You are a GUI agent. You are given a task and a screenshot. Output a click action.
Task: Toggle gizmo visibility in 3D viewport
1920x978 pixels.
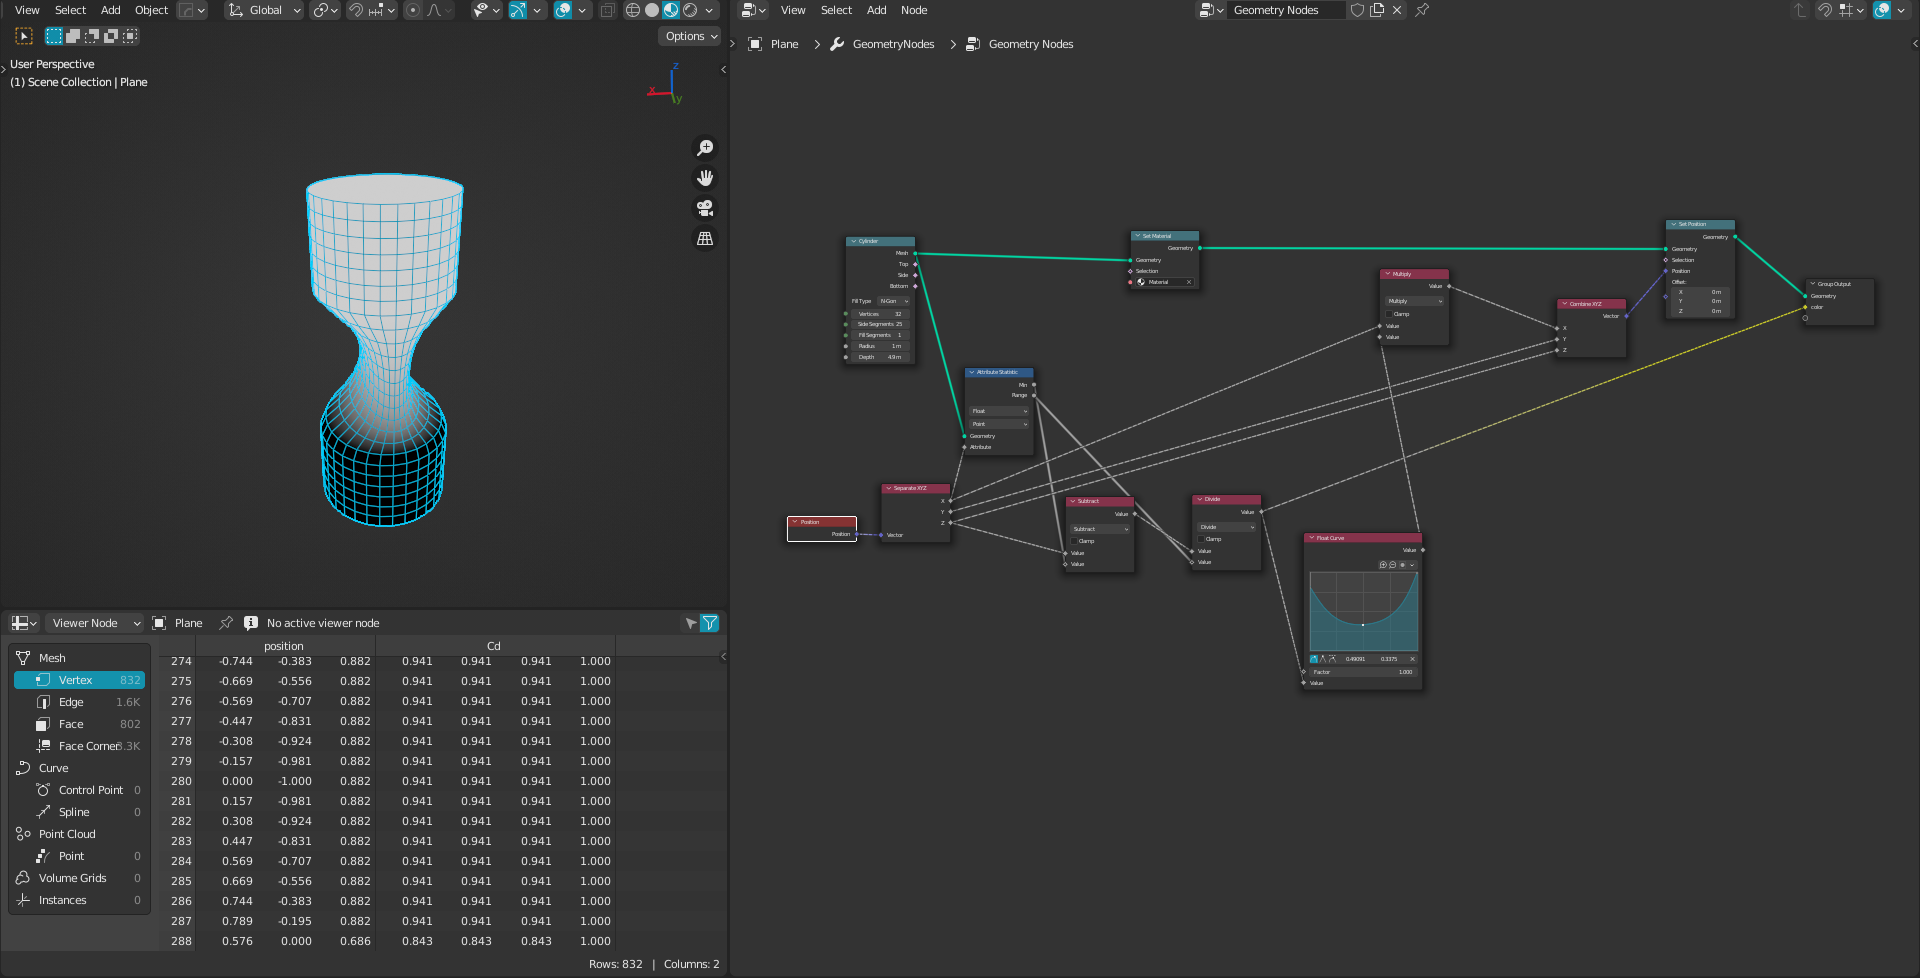coord(518,10)
